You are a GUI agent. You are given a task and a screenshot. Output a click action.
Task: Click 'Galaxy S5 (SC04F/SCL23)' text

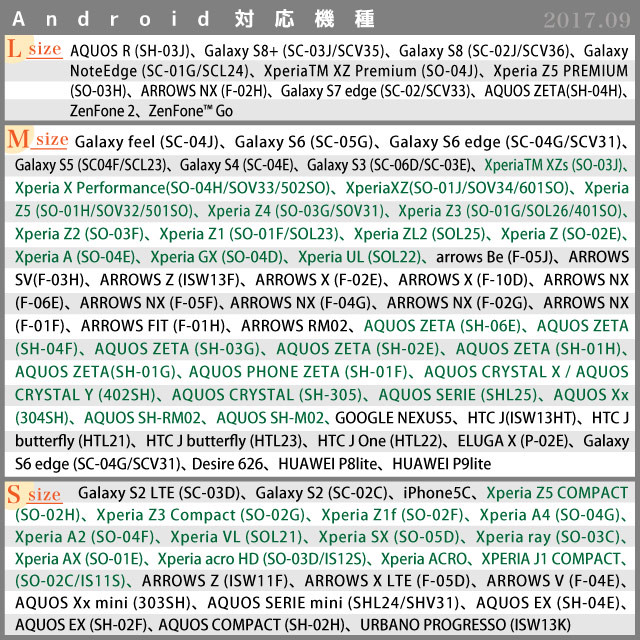(90, 165)
